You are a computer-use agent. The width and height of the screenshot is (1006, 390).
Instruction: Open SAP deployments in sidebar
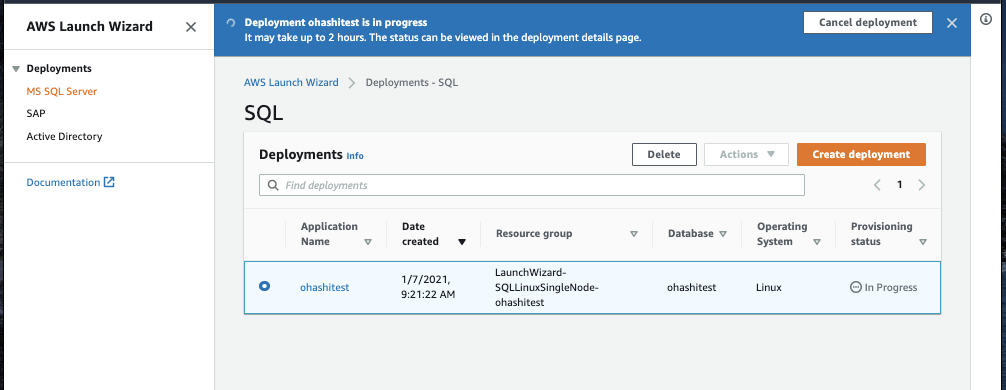click(x=36, y=114)
